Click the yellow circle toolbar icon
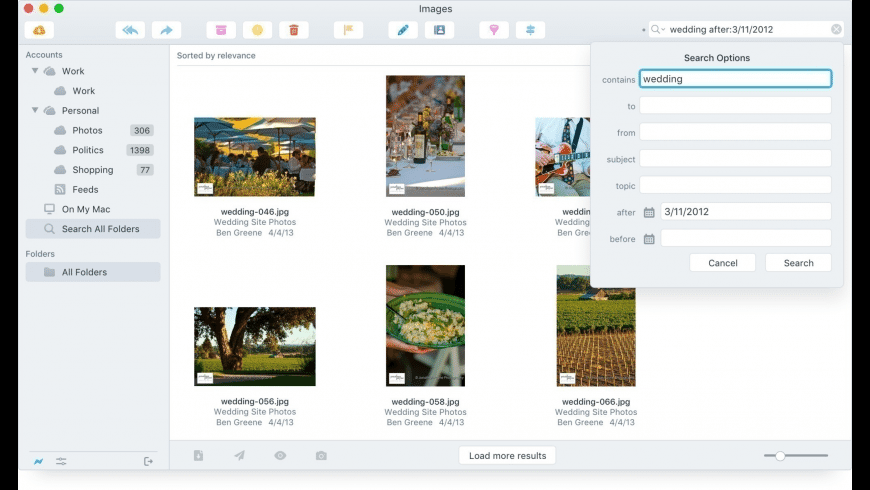Image resolution: width=870 pixels, height=490 pixels. 257,30
